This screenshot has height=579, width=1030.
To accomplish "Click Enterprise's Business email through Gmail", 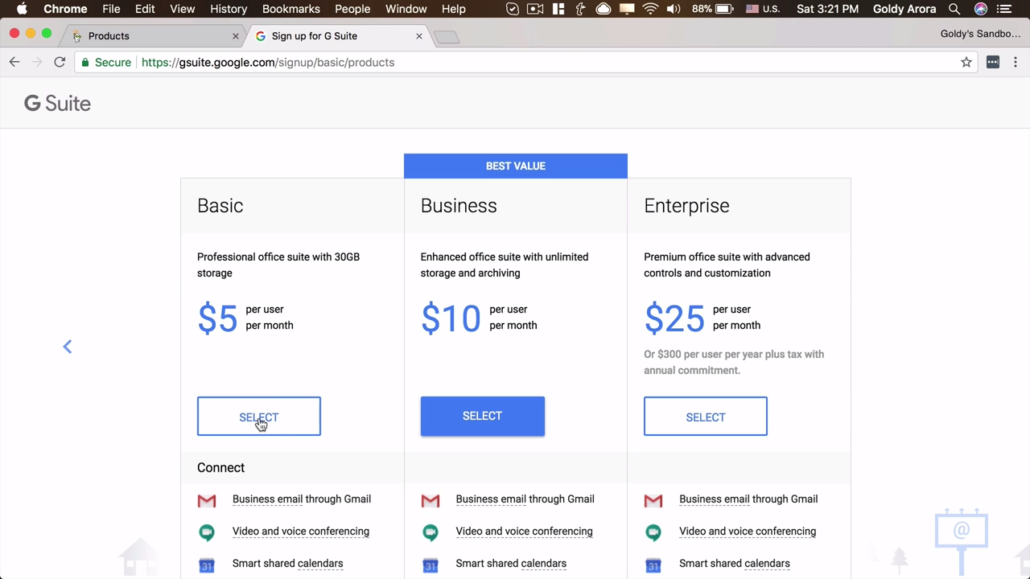I will 748,499.
